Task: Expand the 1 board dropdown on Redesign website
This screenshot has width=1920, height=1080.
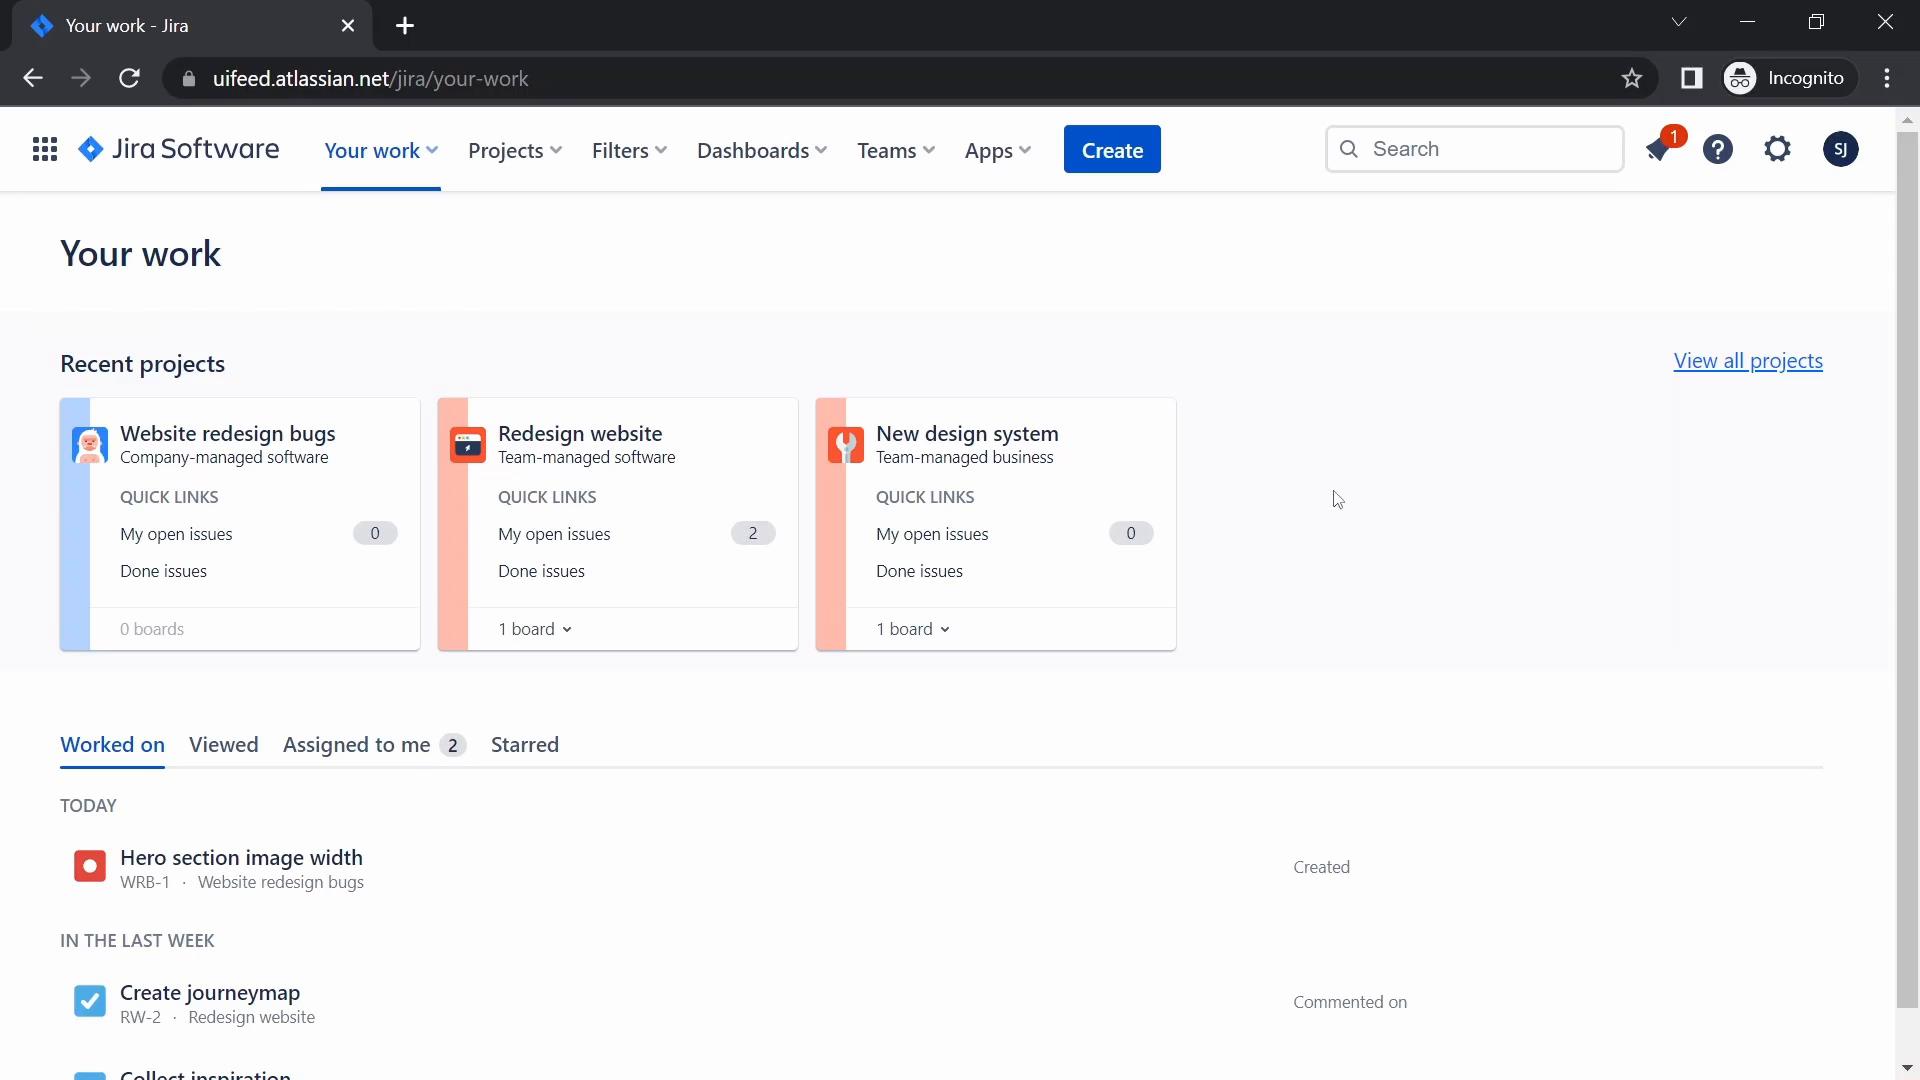Action: [x=534, y=629]
